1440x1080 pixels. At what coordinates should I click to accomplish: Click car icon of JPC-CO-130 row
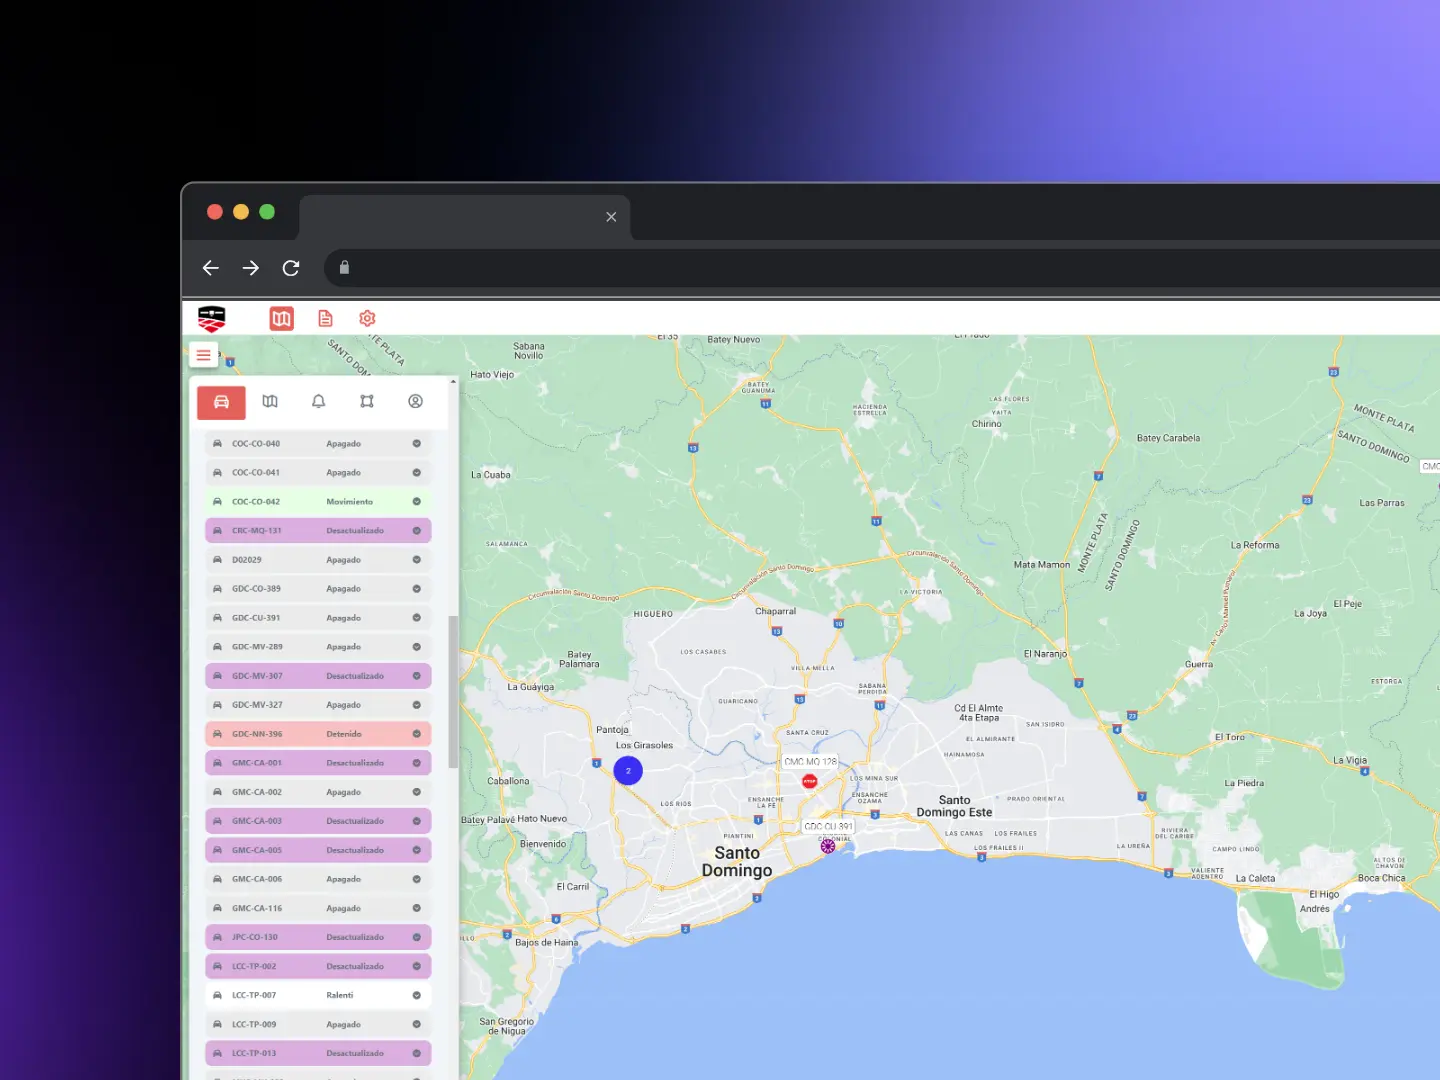coord(217,937)
